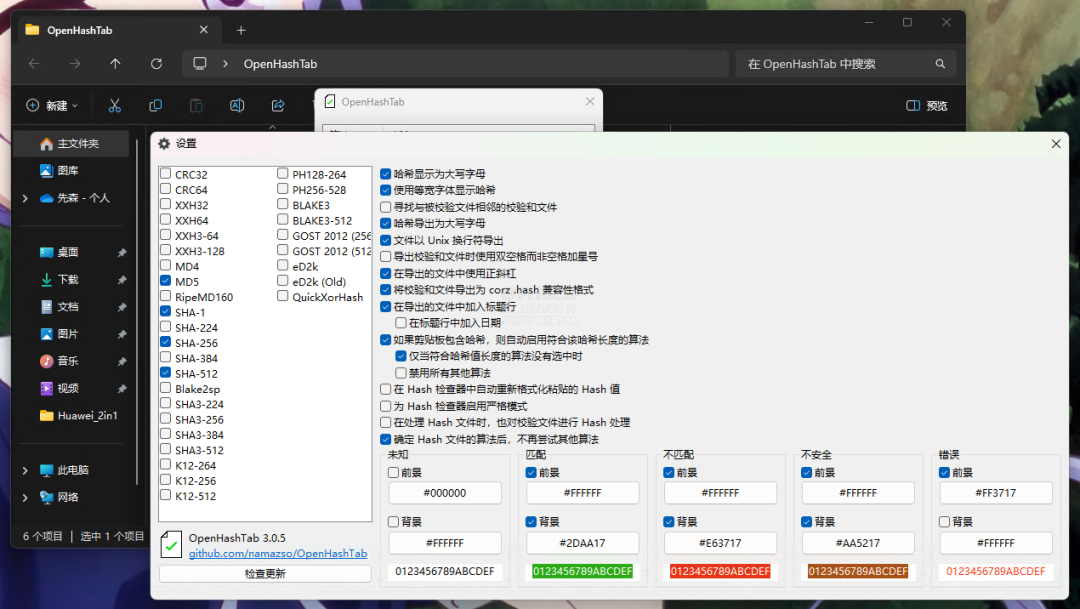Image resolution: width=1080 pixels, height=609 pixels.
Task: Close the small OpenHashTab dialog
Action: tap(590, 101)
